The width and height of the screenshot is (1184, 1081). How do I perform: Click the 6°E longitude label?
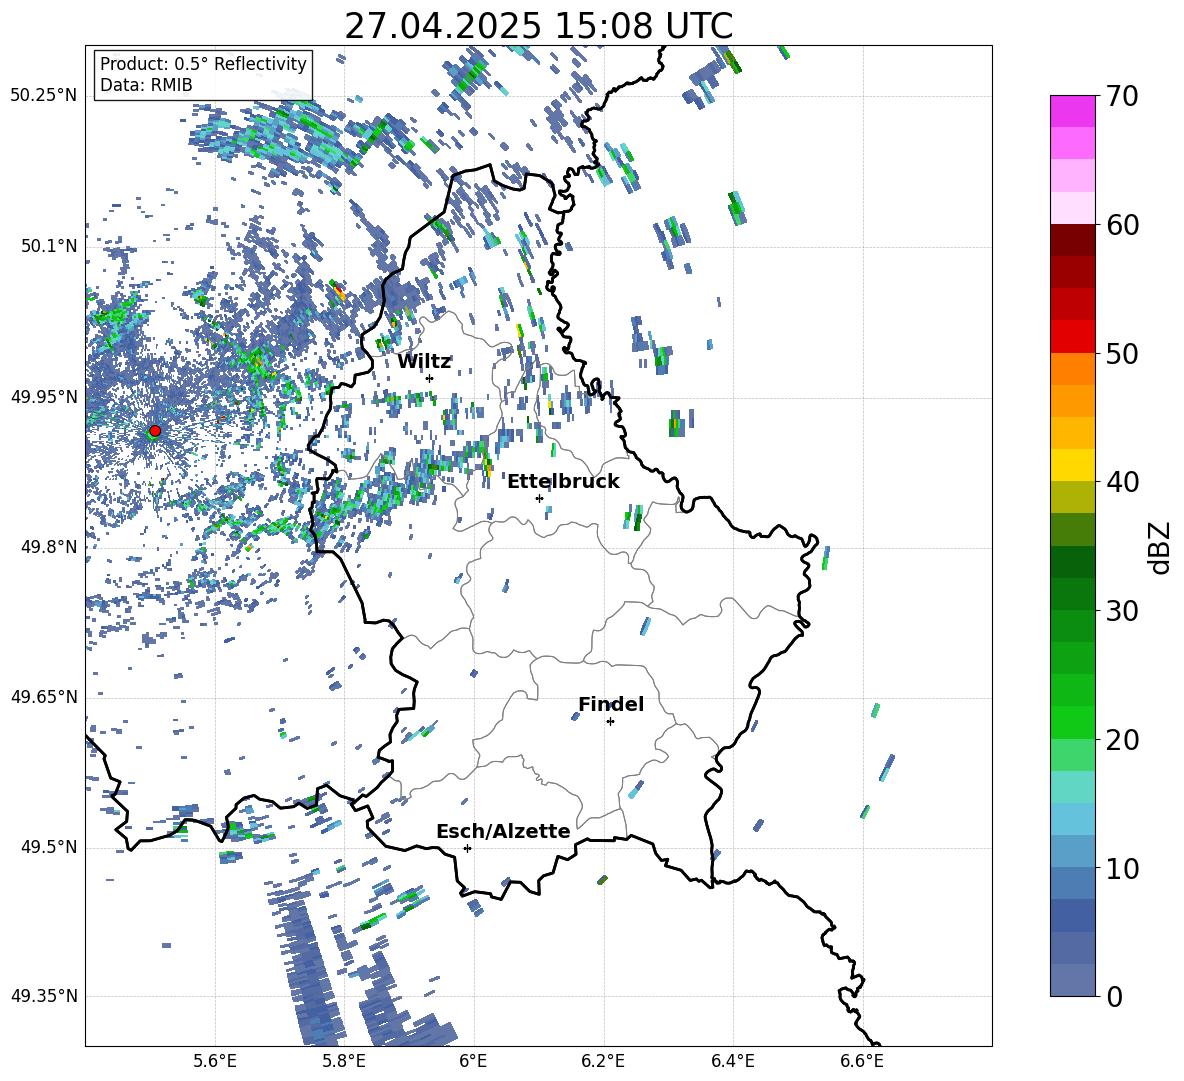[x=473, y=1061]
